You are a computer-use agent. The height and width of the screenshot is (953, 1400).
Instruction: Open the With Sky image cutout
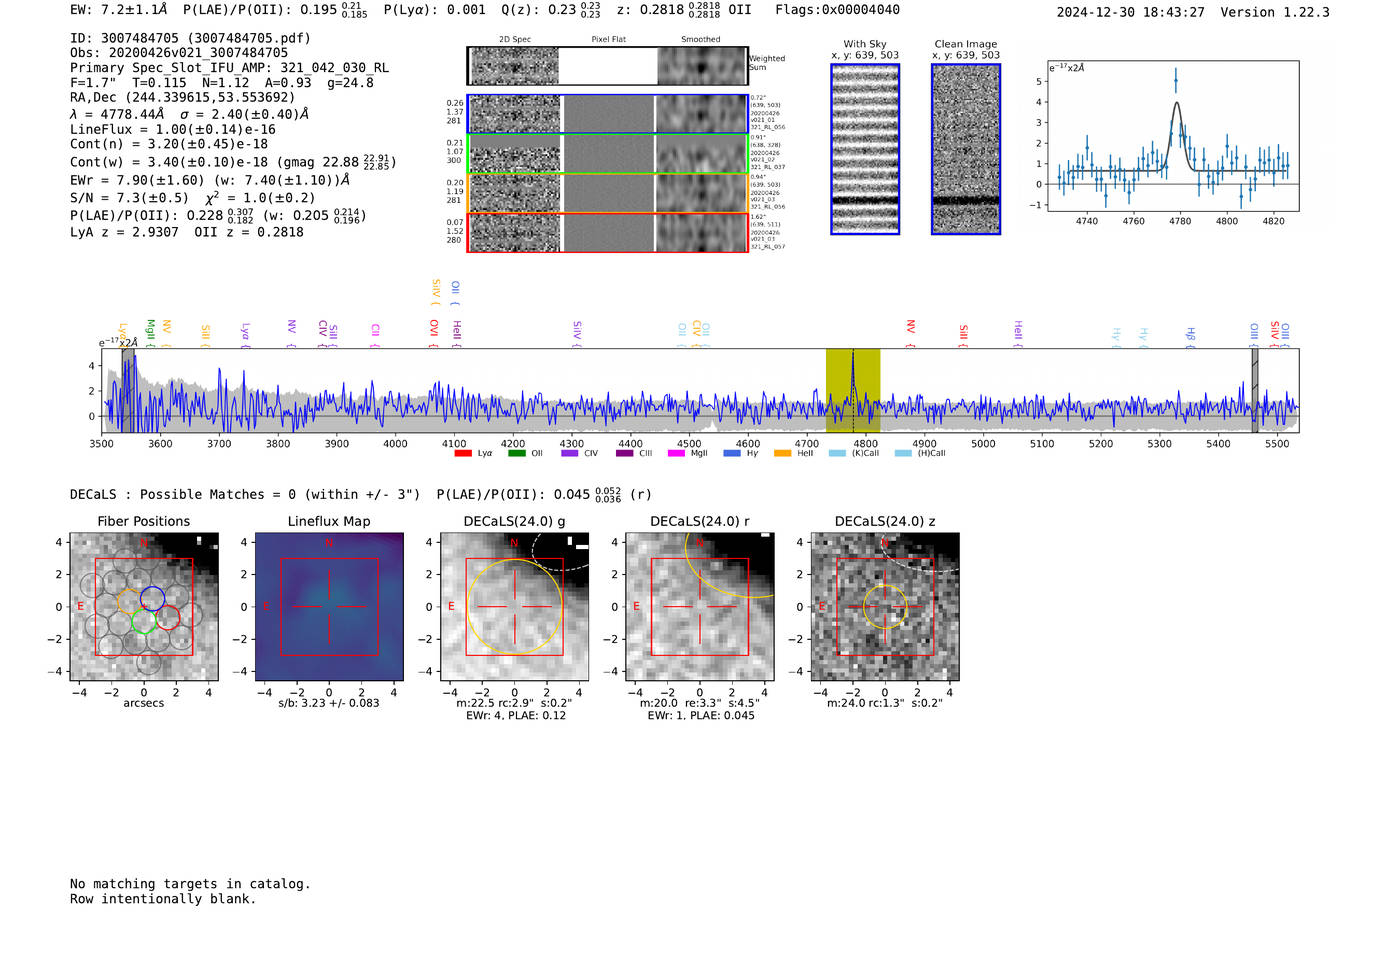coord(865,149)
